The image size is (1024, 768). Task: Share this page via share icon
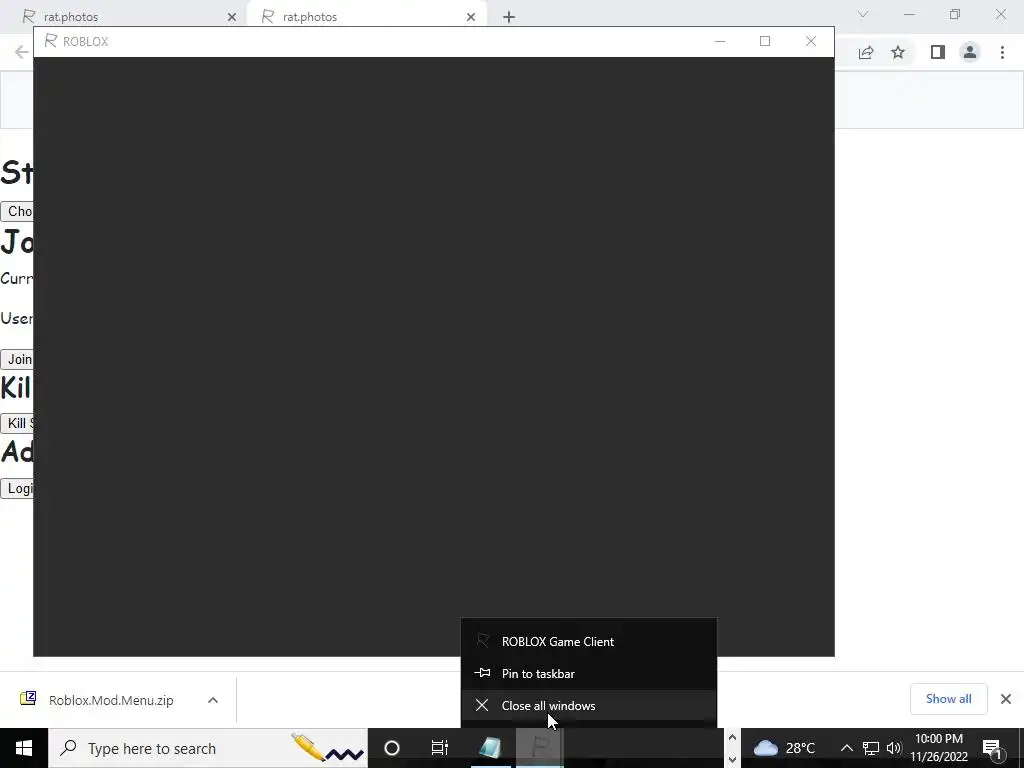coord(866,52)
